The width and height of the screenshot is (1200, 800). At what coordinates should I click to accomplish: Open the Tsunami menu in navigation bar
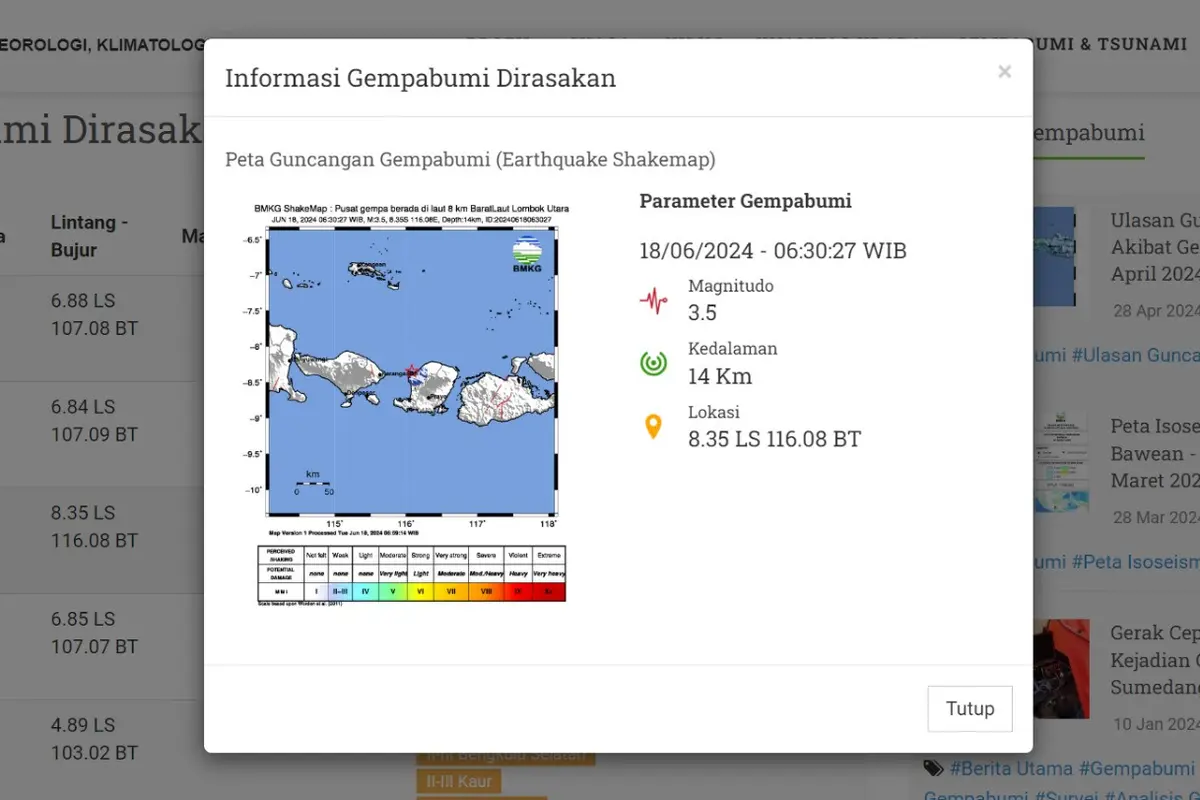pos(1110,44)
